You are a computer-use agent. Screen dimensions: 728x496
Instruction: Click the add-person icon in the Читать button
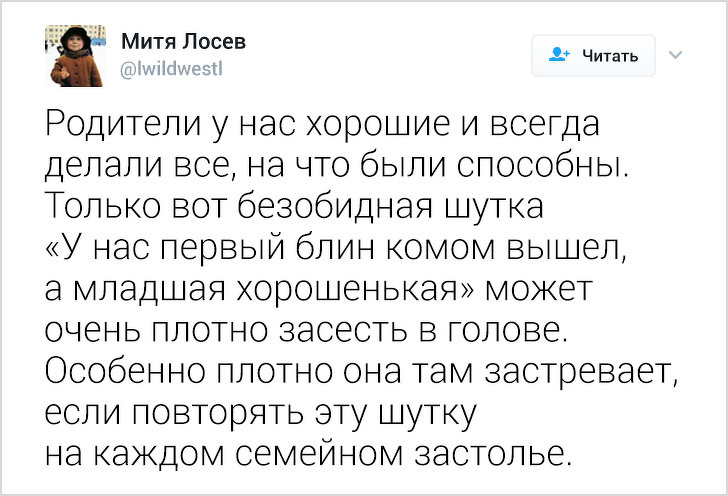(x=559, y=55)
